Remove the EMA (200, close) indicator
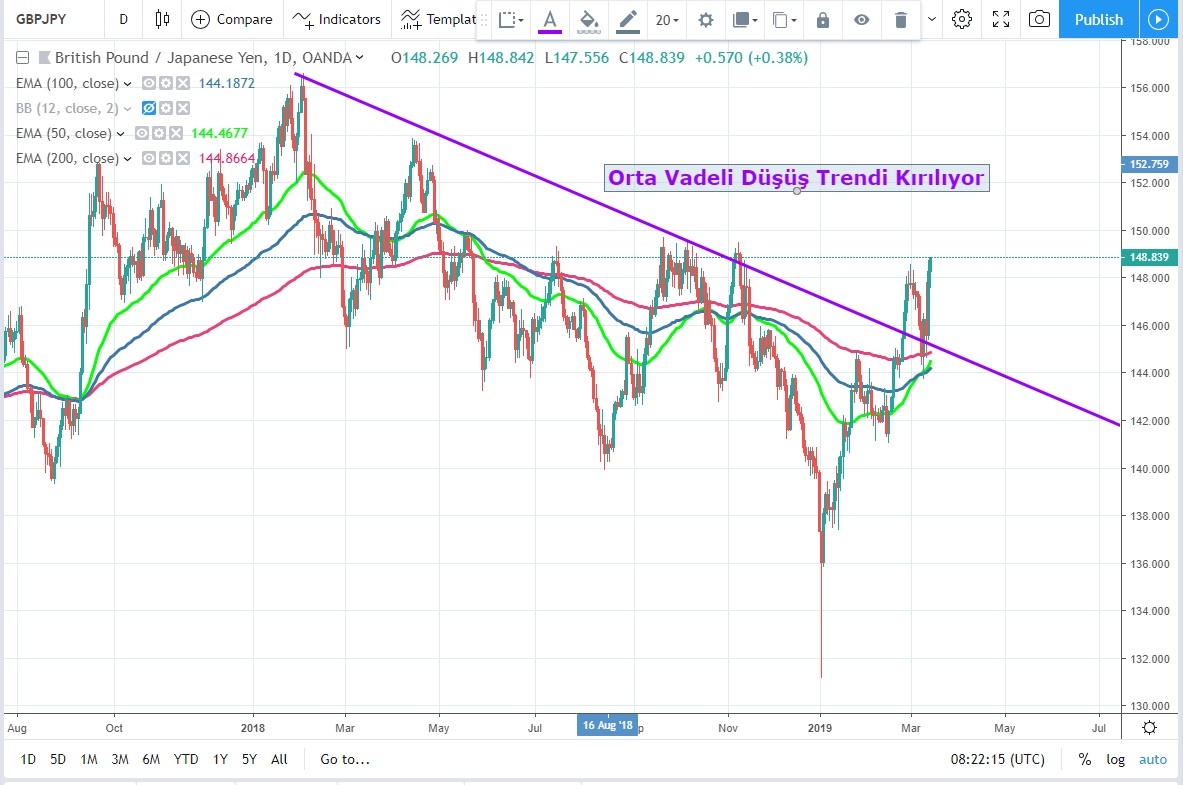The image size is (1183, 785). tap(183, 158)
